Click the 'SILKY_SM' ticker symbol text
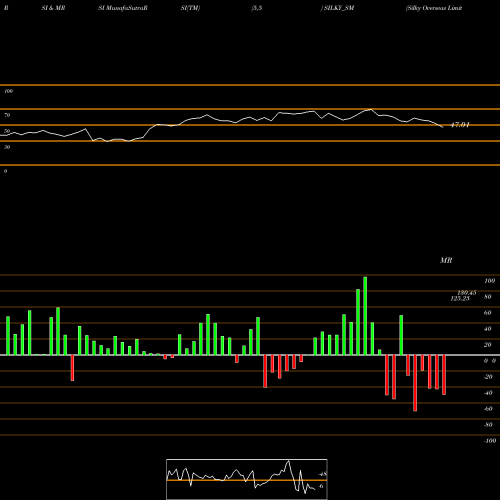 [x=339, y=8]
